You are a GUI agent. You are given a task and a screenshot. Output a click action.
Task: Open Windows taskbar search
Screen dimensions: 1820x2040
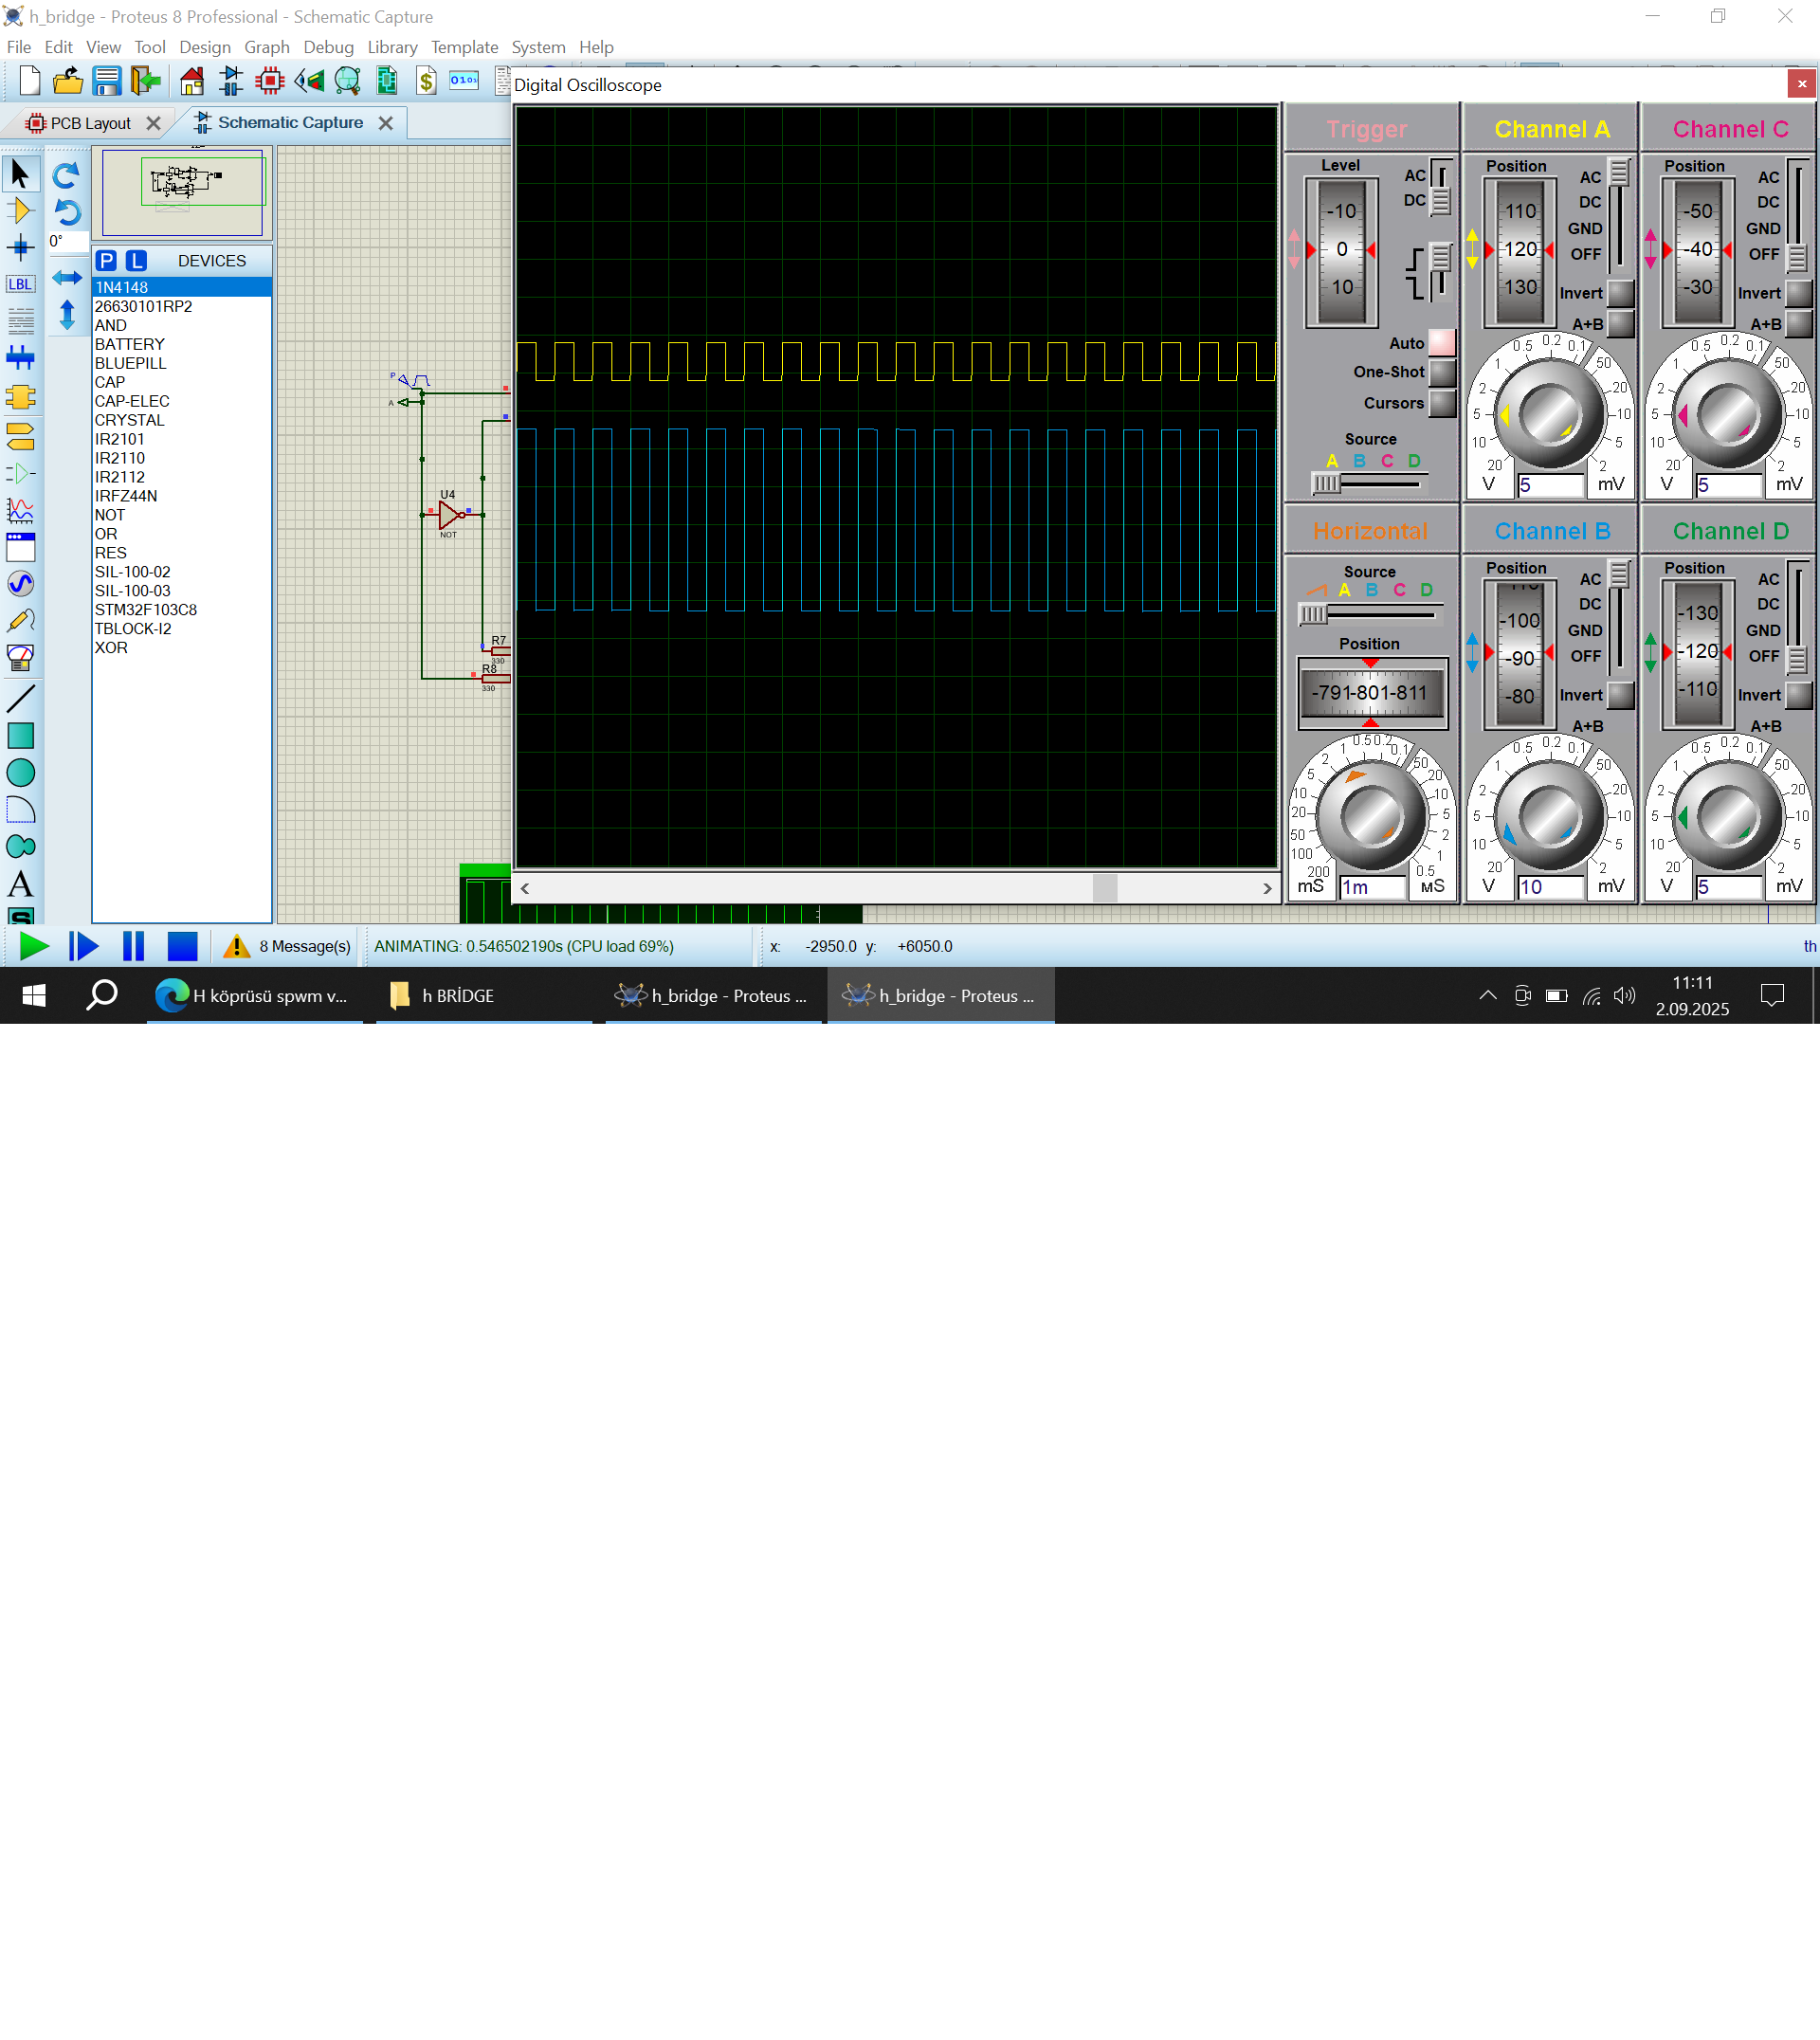point(102,995)
